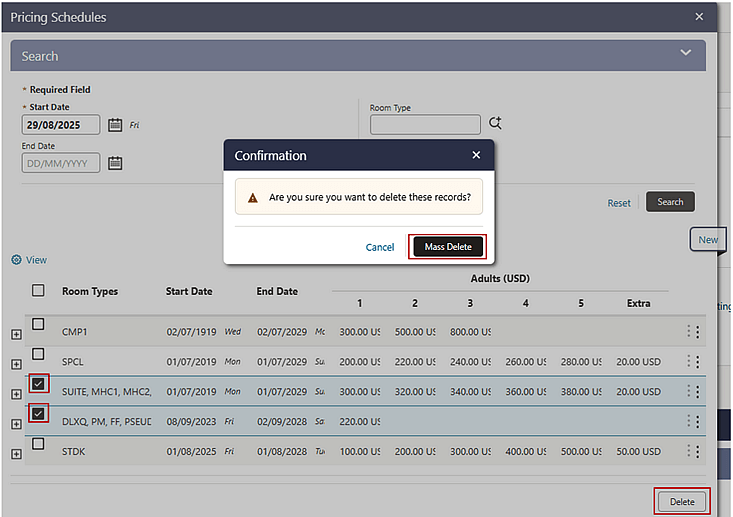
Task: Open row actions menu for CMP1
Action: pos(697,332)
